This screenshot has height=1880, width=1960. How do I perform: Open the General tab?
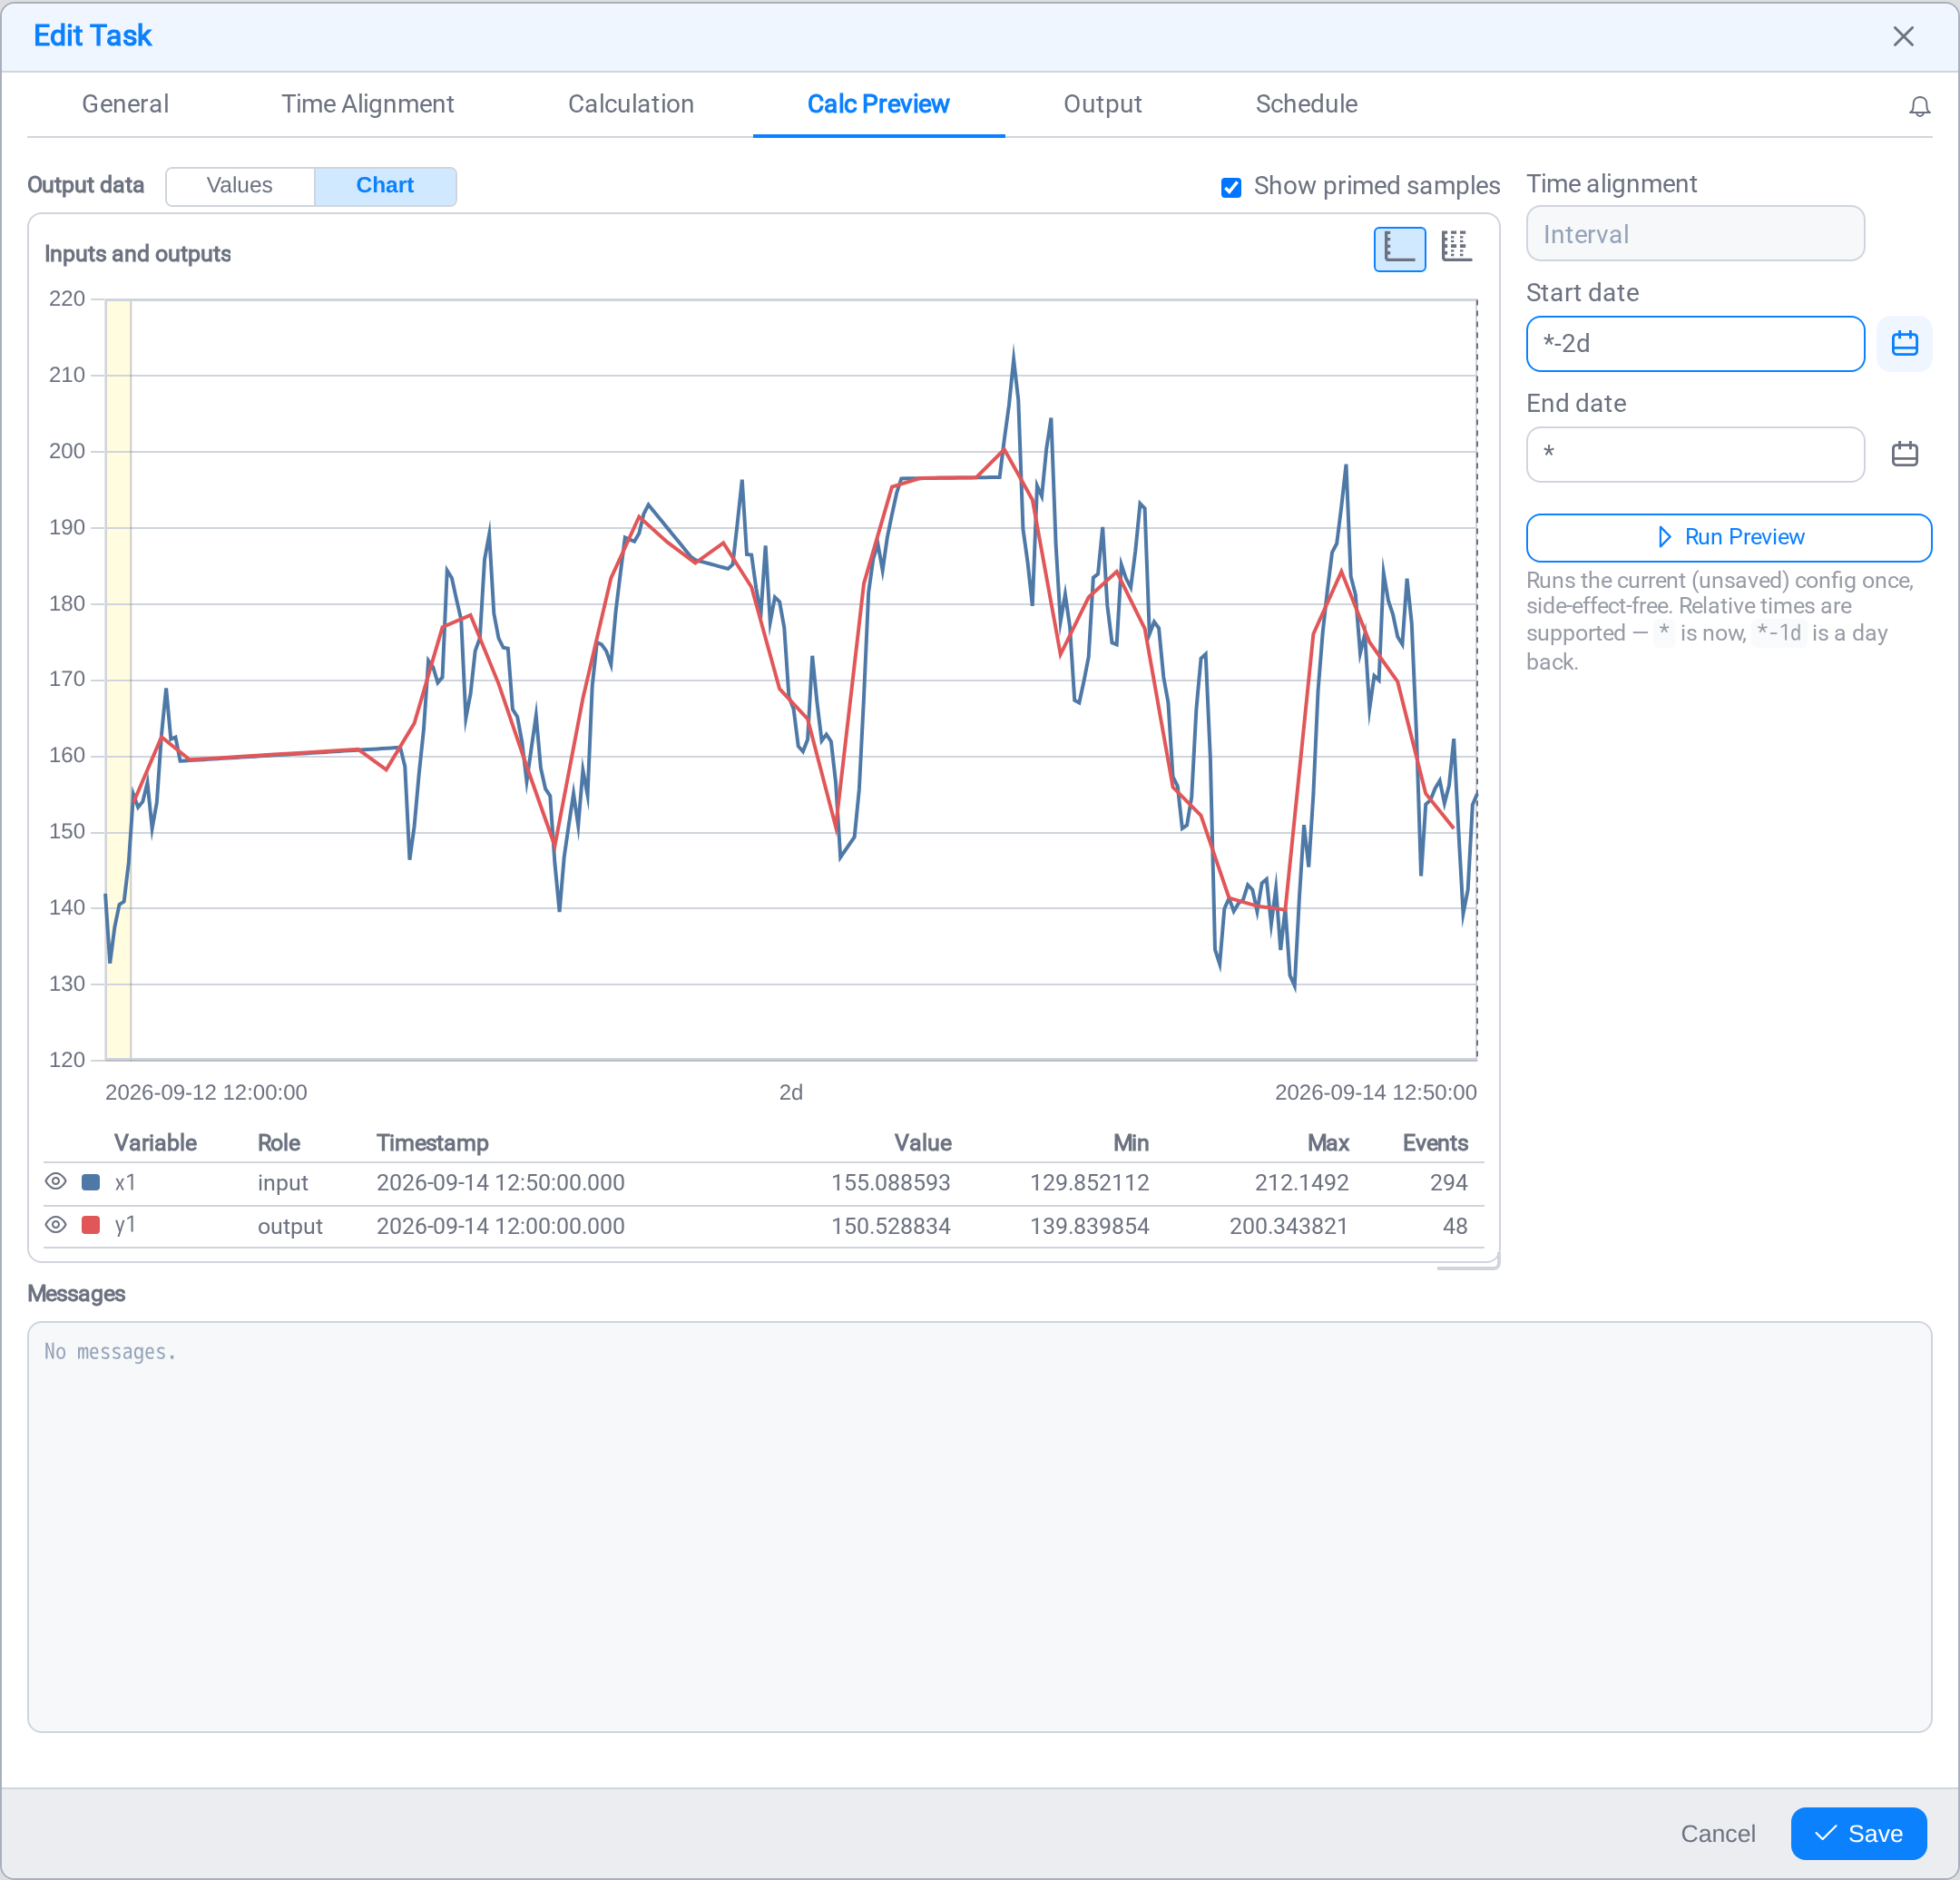[x=125, y=104]
